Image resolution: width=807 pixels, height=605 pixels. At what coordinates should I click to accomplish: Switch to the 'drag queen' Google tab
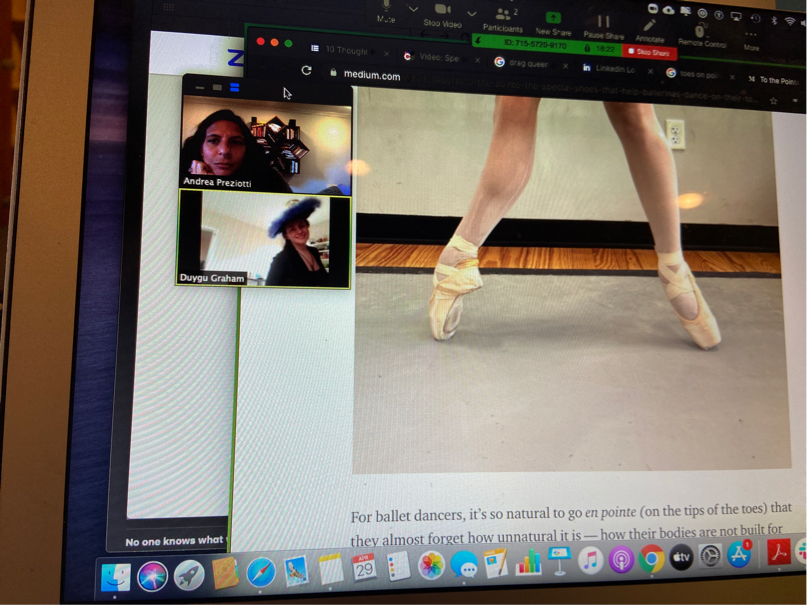click(x=528, y=63)
